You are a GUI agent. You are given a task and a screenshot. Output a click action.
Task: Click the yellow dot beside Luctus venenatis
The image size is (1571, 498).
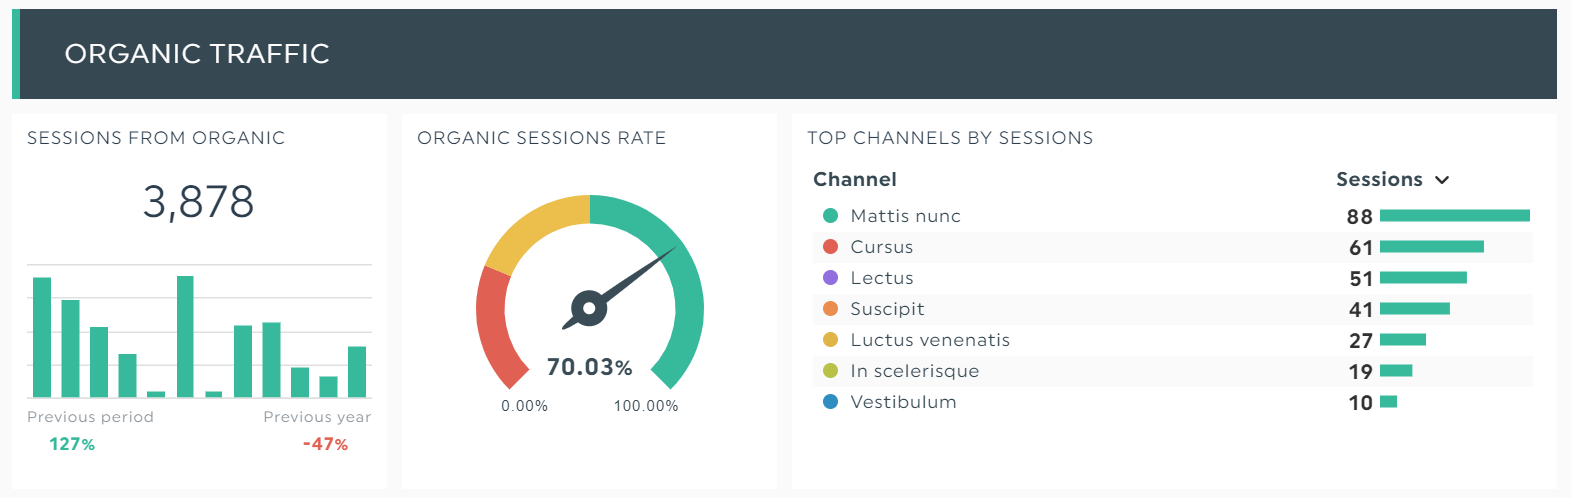[830, 340]
